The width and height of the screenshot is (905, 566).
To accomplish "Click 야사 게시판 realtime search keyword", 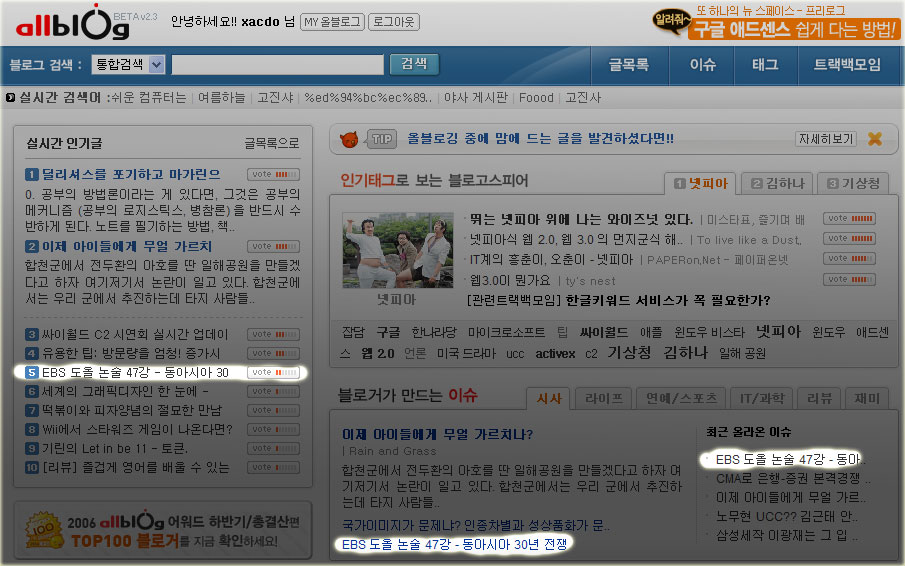I will coord(476,98).
